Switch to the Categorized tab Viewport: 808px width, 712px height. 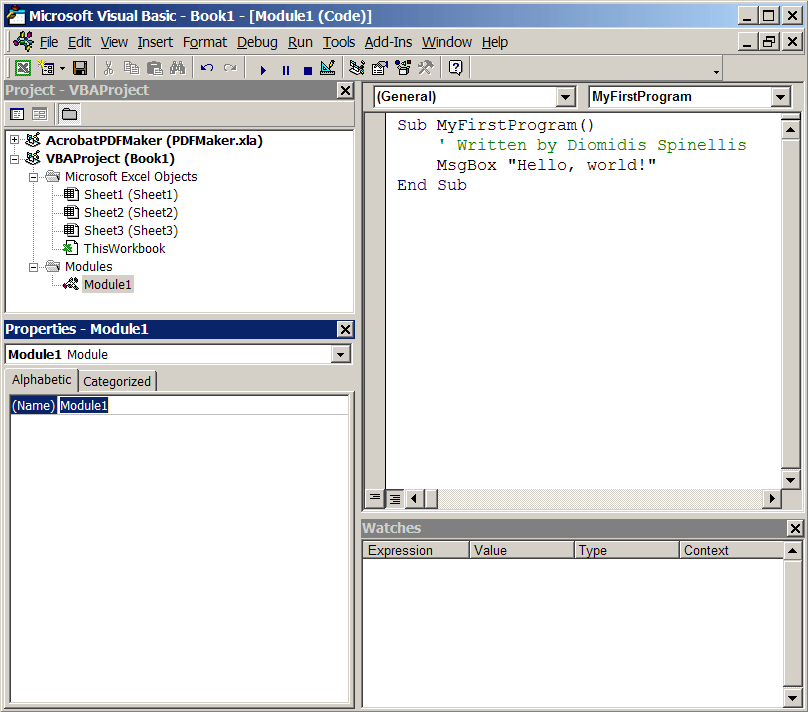click(117, 382)
